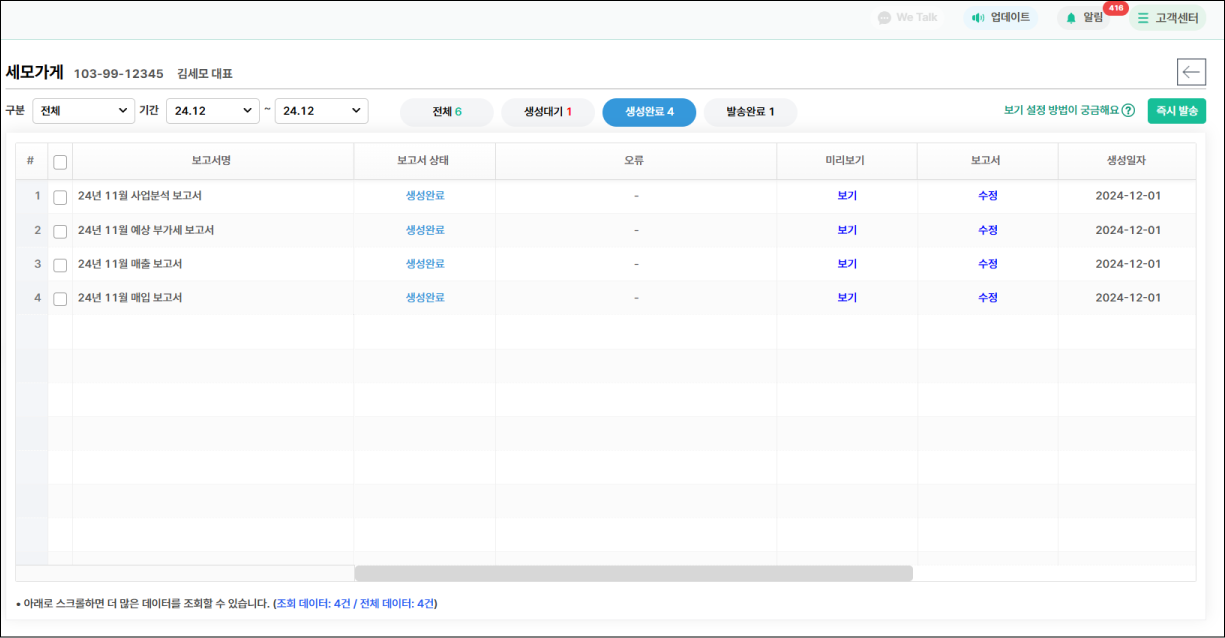
Task: Check the 24년 11월 매입 보고서 row
Action: pos(60,299)
